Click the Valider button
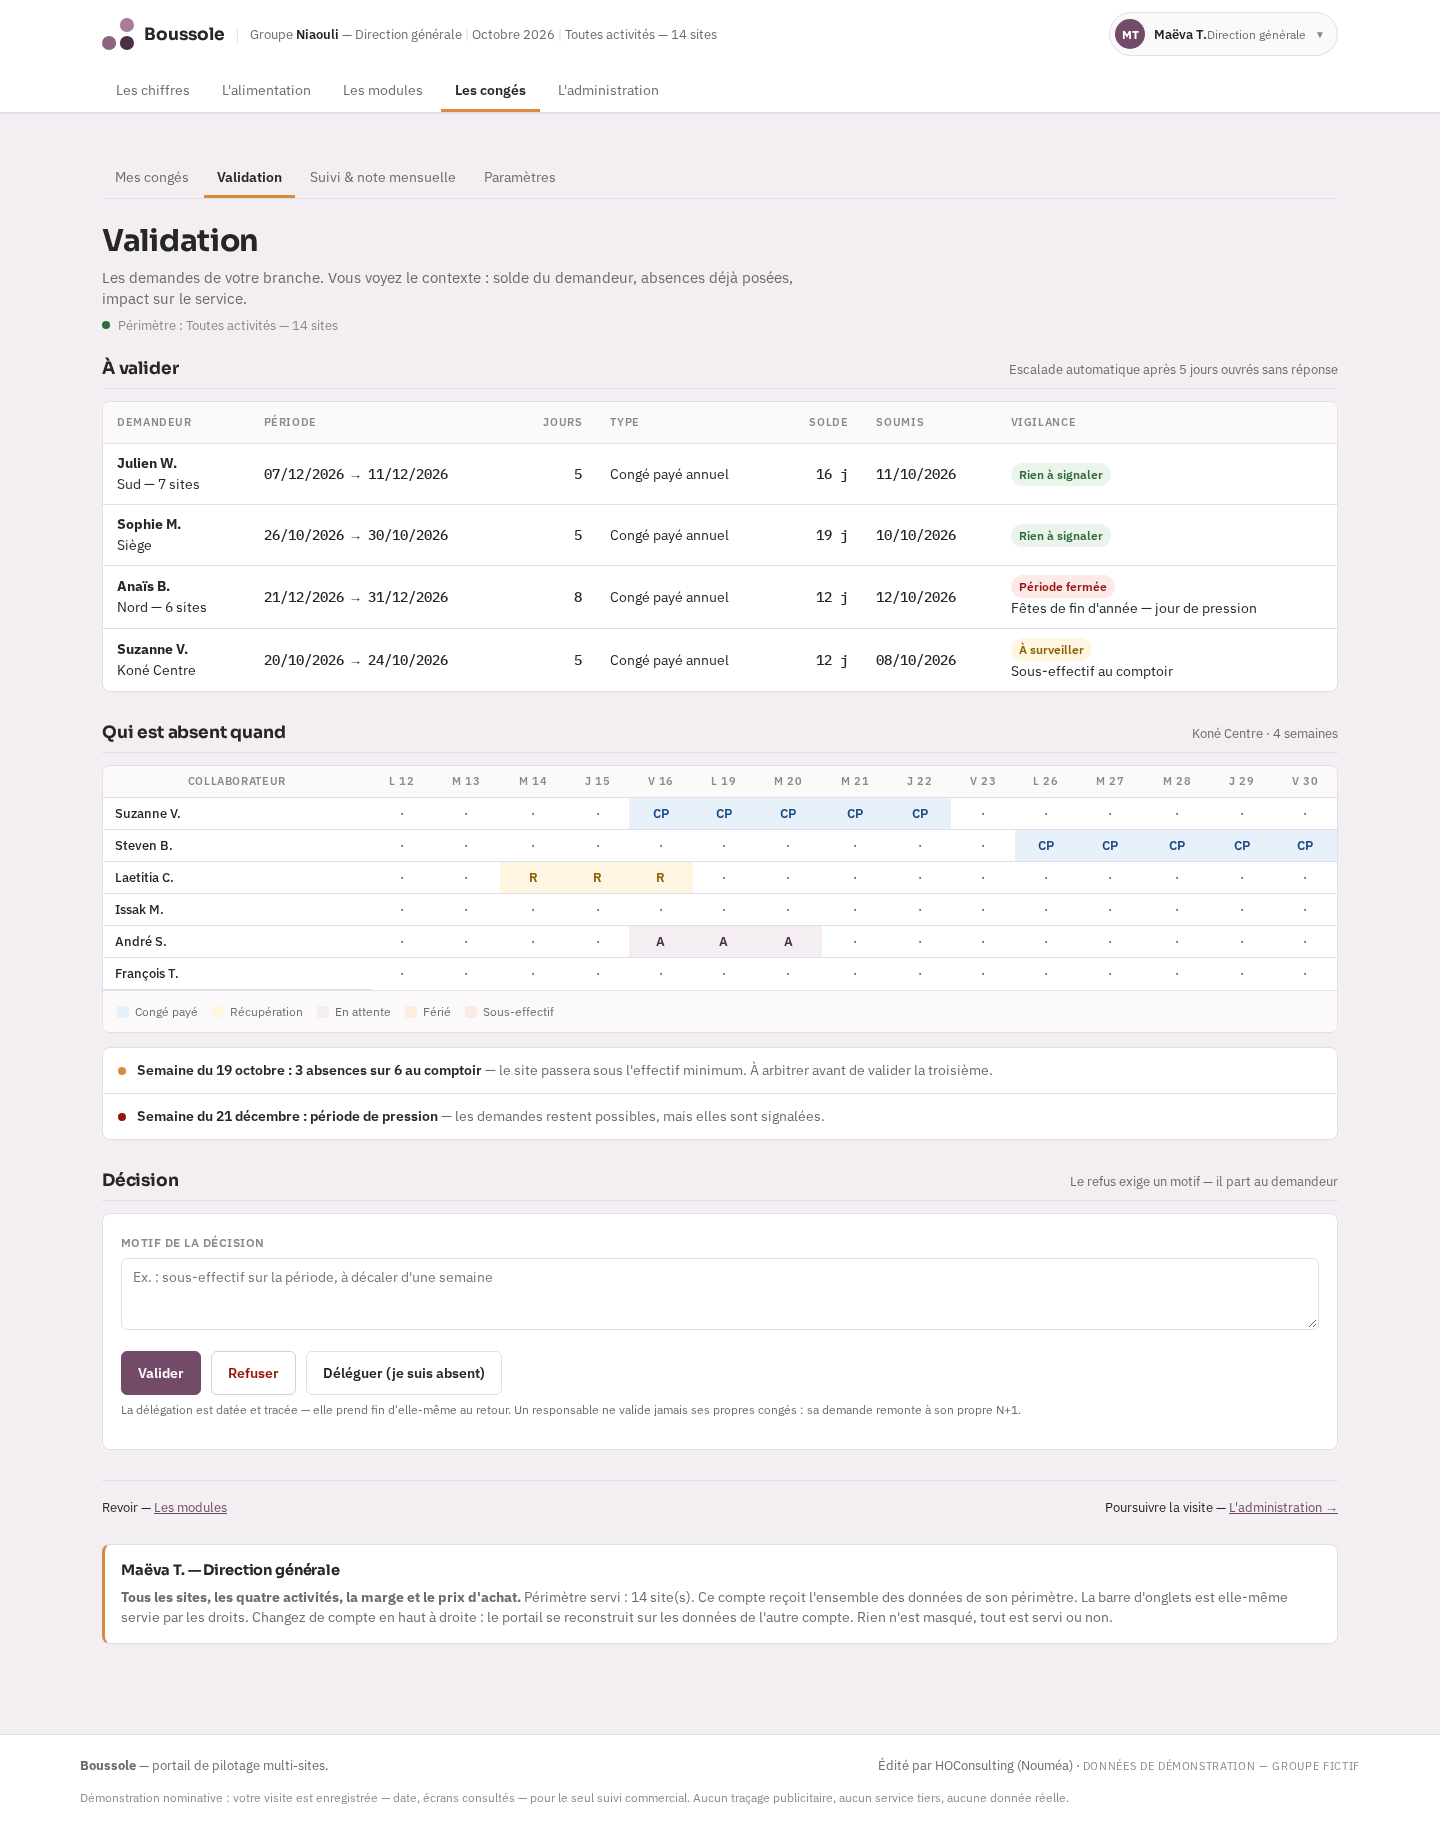The height and width of the screenshot is (1828, 1440). click(161, 1373)
